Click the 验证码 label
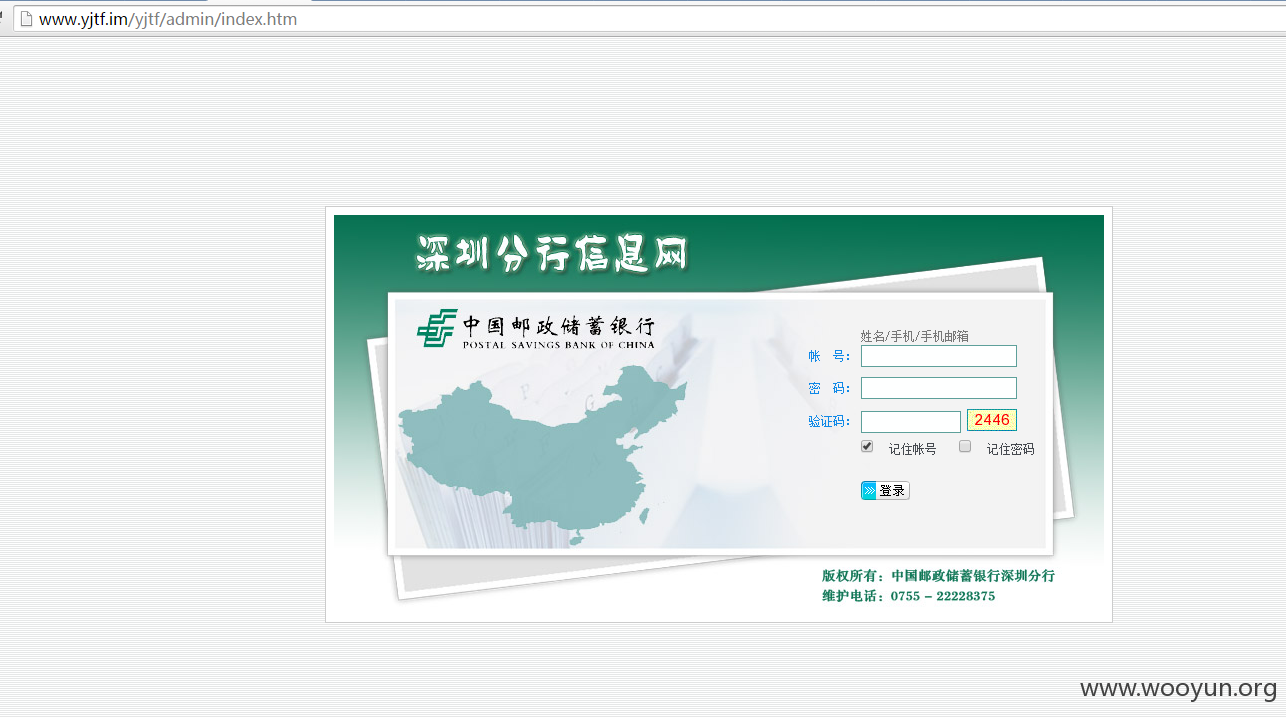The height and width of the screenshot is (717, 1286). click(x=829, y=422)
